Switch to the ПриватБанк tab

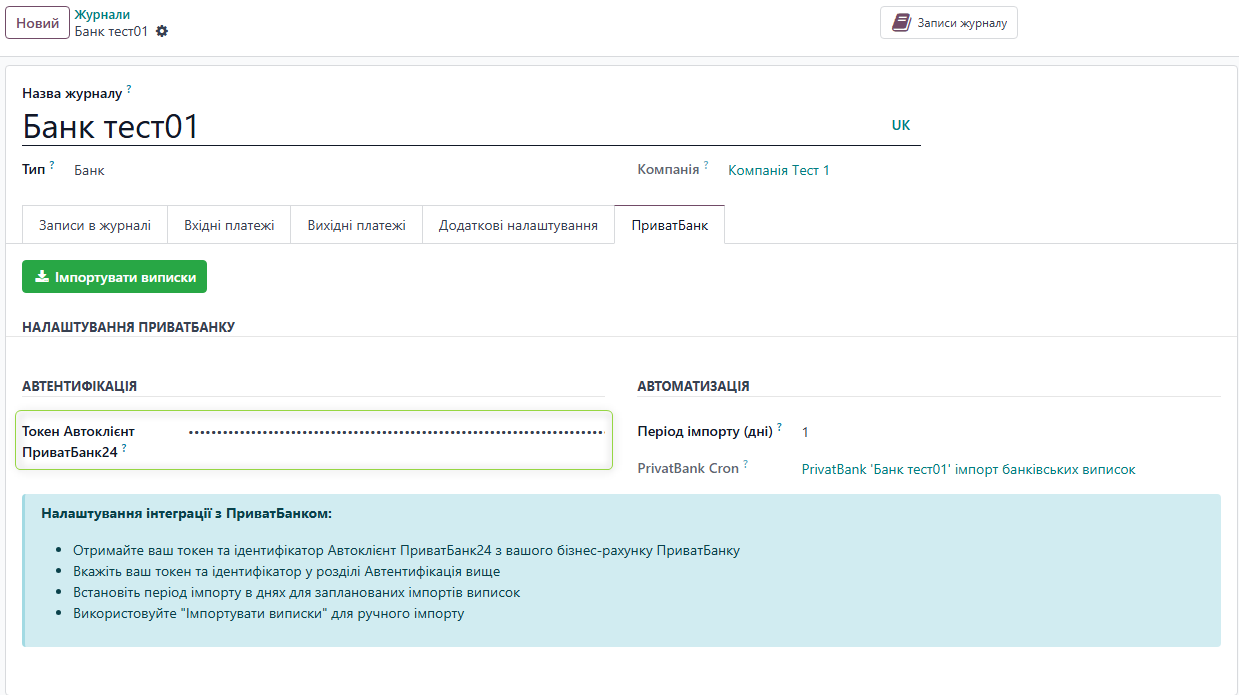[x=668, y=224]
